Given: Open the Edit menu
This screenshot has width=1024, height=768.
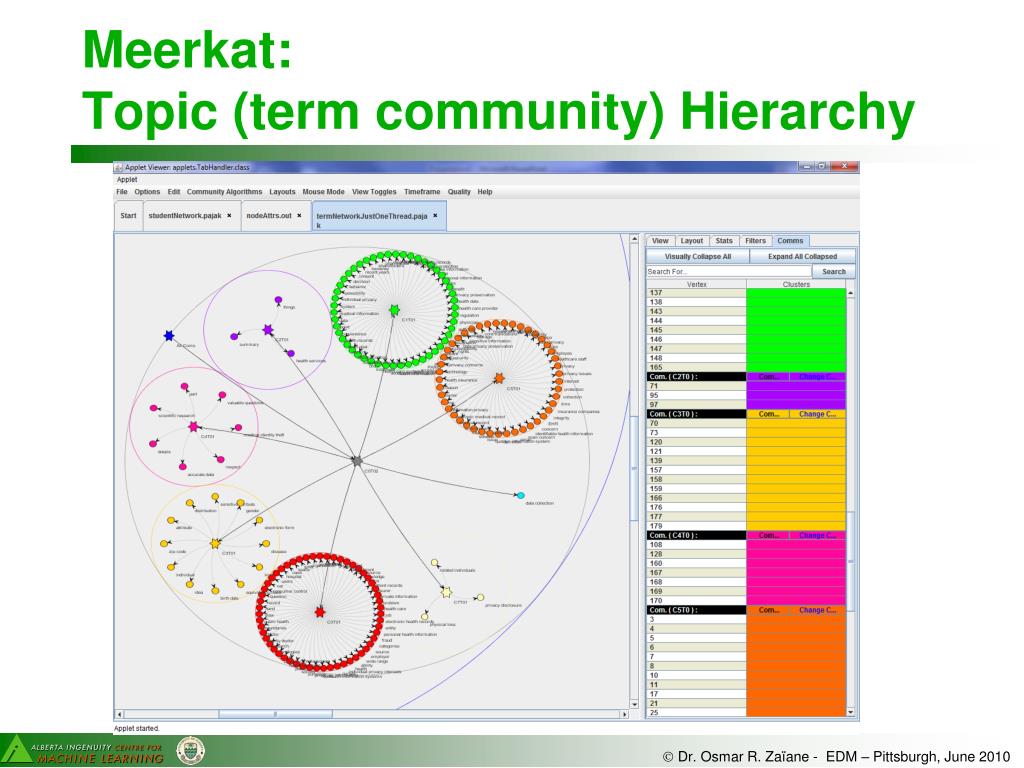Looking at the screenshot, I should click(x=174, y=192).
